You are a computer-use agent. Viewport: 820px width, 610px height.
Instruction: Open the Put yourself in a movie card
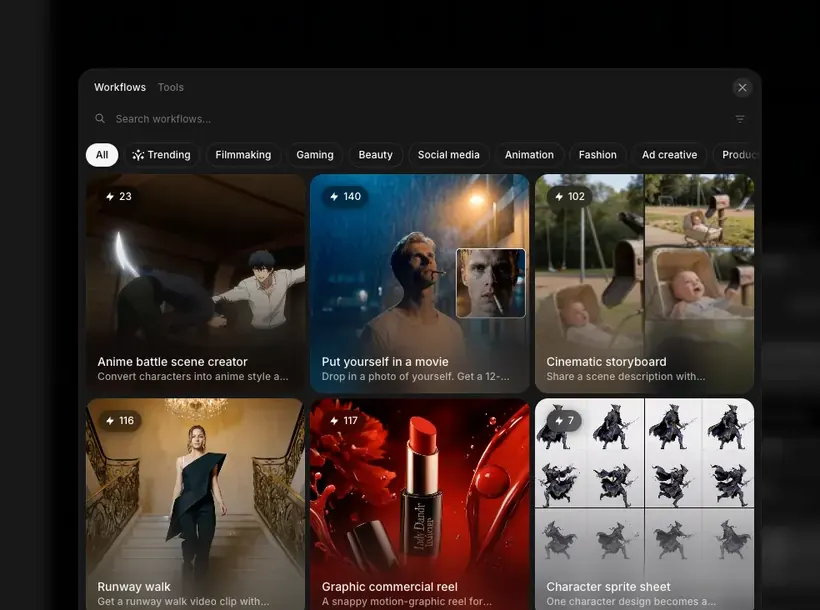pos(420,284)
